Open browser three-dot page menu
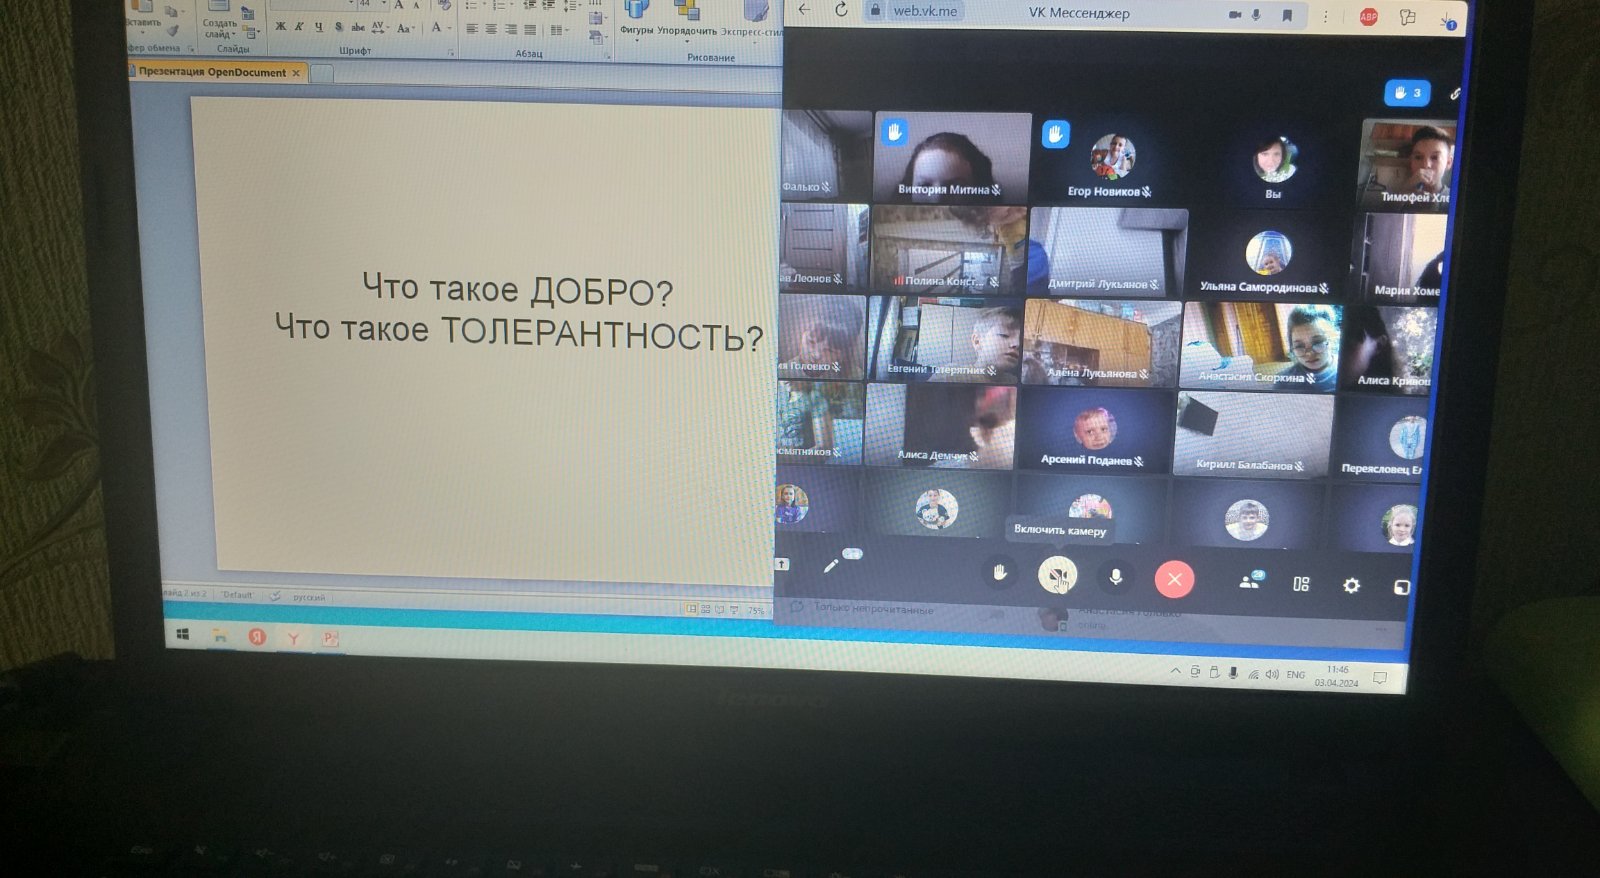1600x878 pixels. pos(1327,16)
